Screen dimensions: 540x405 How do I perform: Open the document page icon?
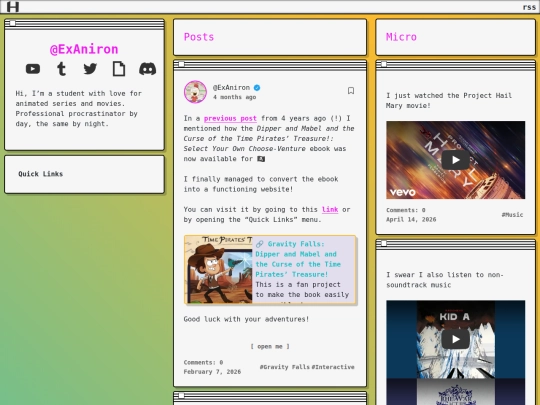pos(119,69)
